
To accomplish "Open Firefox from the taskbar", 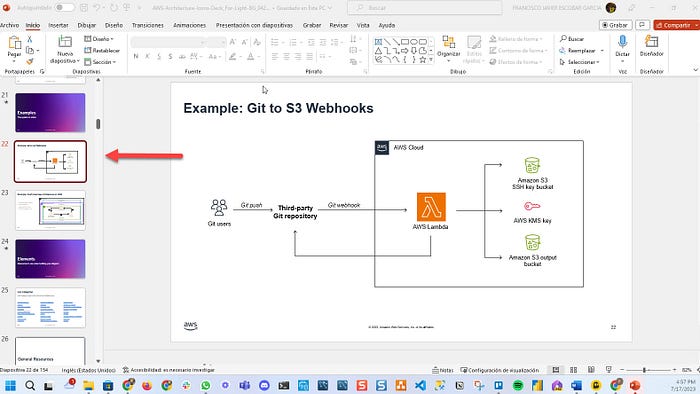I will (147, 385).
